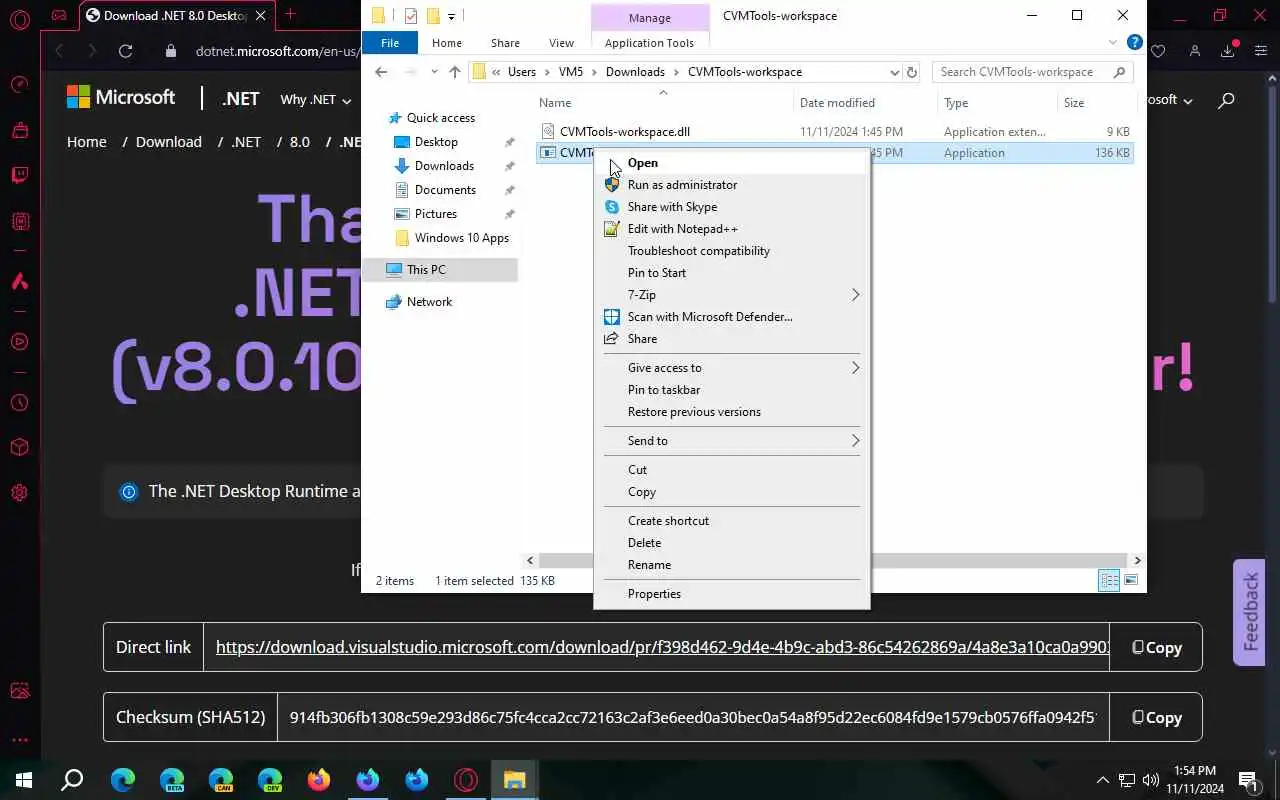The width and height of the screenshot is (1280, 800).
Task: Choose Share with Skype
Action: (x=732, y=207)
